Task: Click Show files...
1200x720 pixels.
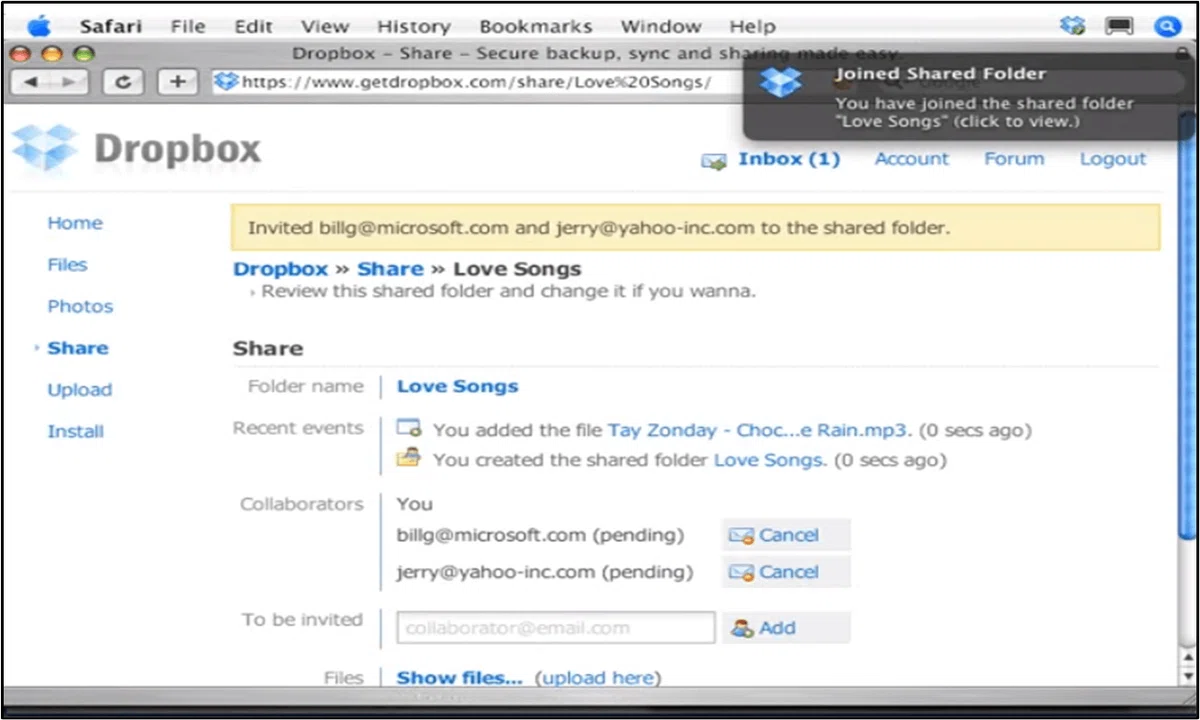Action: 460,678
